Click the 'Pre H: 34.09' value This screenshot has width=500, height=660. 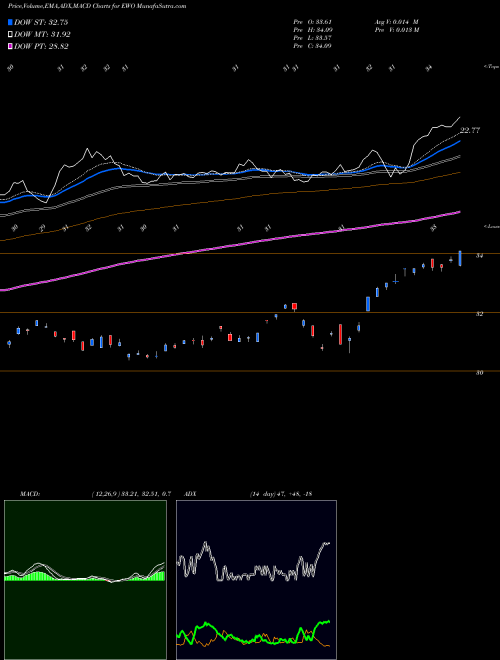[312, 30]
